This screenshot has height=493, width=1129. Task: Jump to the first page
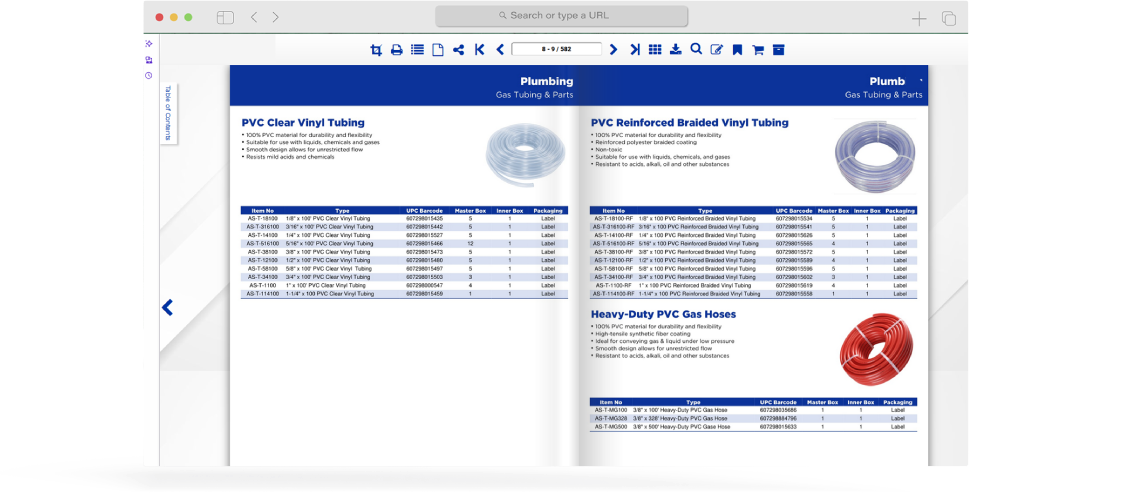click(x=480, y=50)
